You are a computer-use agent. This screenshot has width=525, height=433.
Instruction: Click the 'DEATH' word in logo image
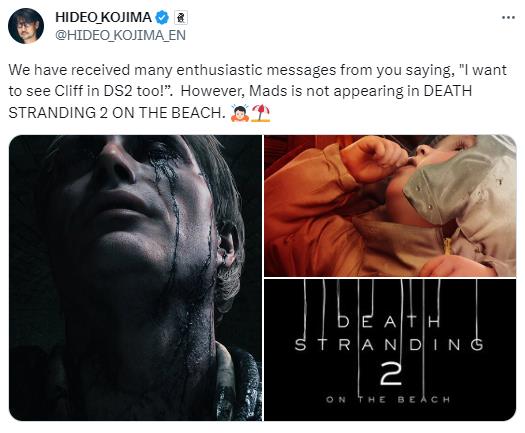388,322
